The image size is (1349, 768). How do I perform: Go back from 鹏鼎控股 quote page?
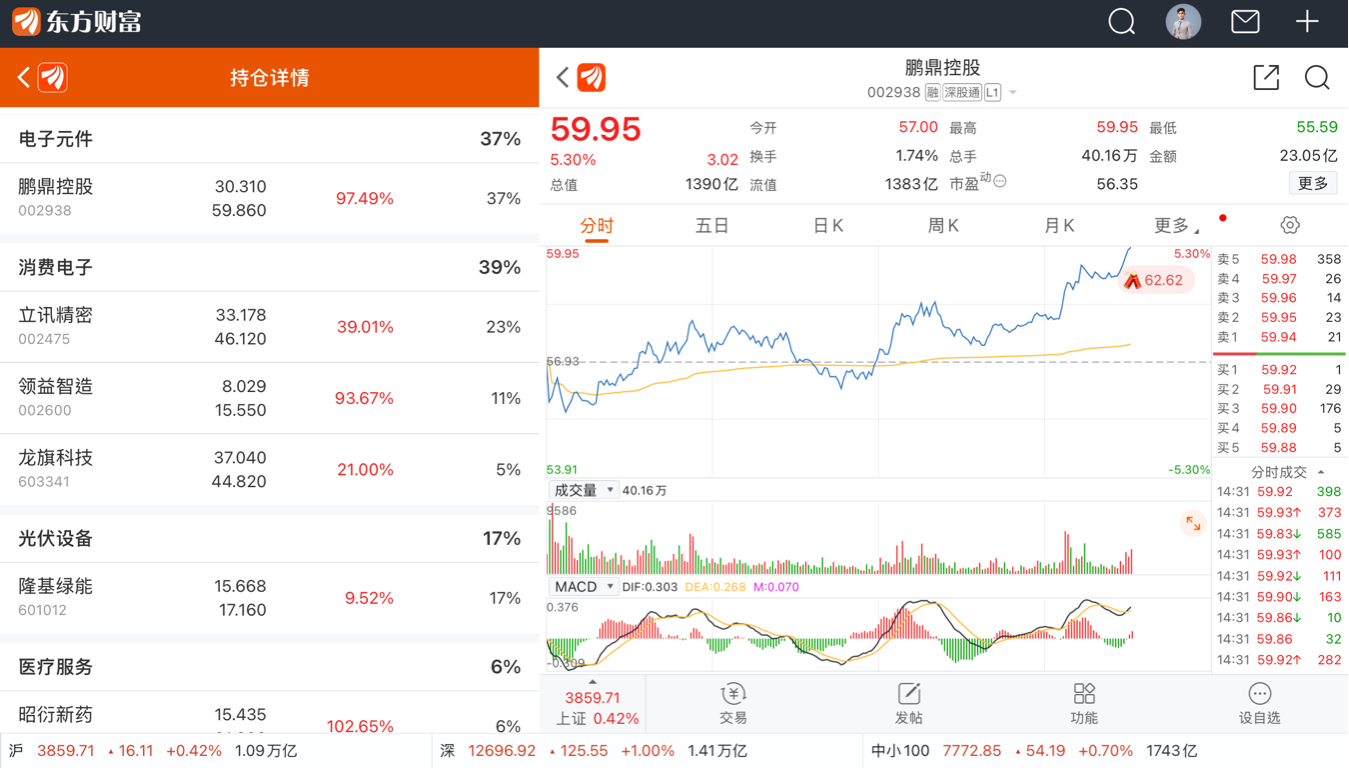point(563,77)
